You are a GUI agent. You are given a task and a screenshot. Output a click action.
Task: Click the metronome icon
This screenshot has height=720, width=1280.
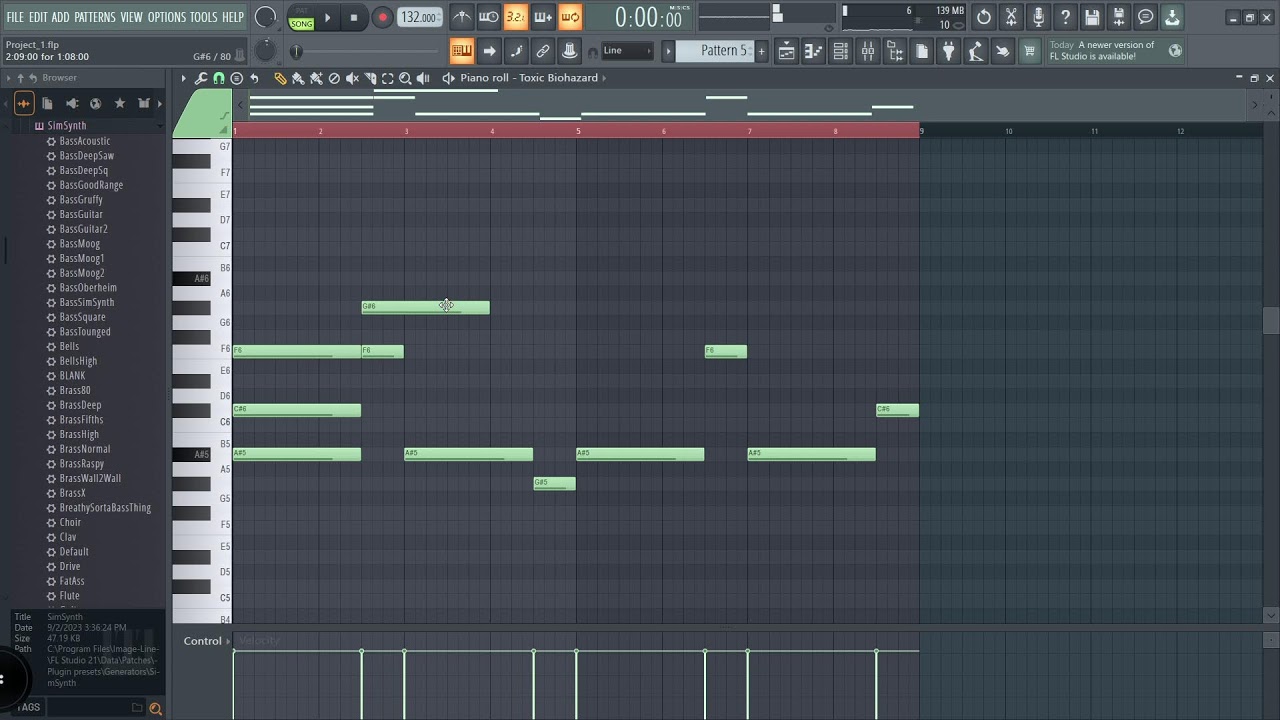pos(461,17)
